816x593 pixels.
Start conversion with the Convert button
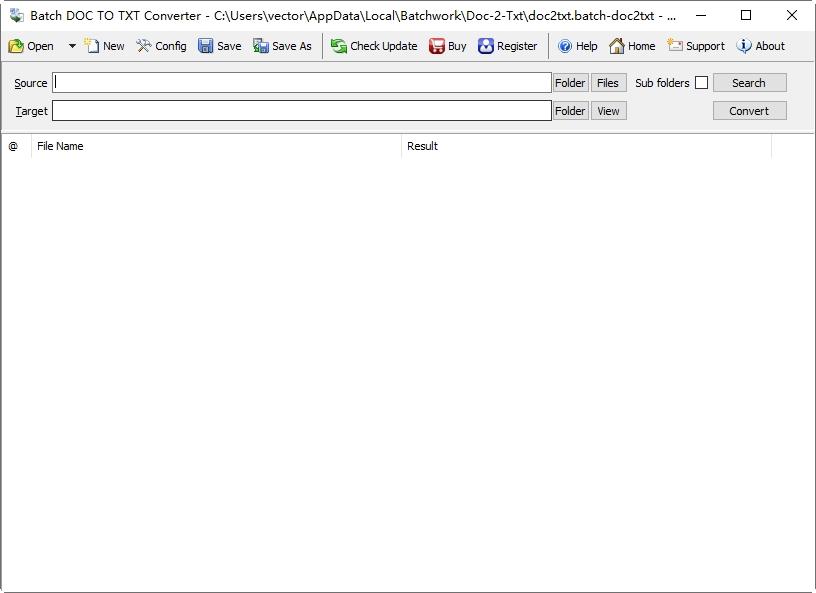click(x=749, y=111)
